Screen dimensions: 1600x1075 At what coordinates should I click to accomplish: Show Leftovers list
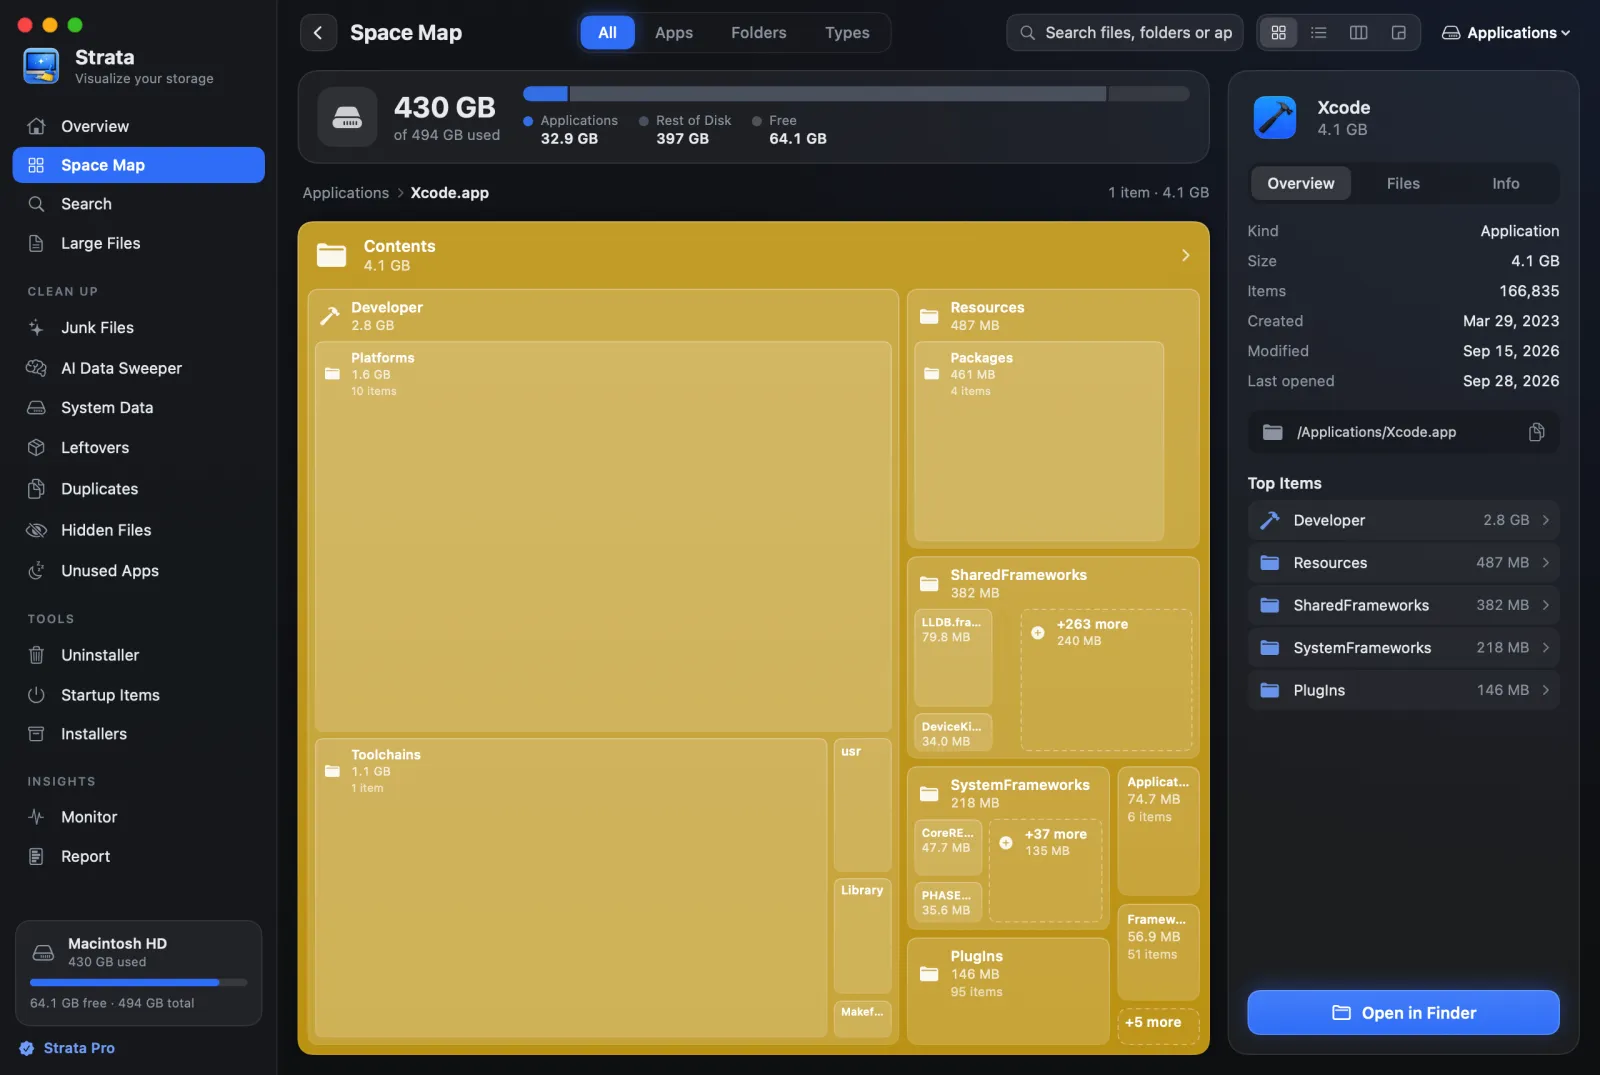coord(138,448)
